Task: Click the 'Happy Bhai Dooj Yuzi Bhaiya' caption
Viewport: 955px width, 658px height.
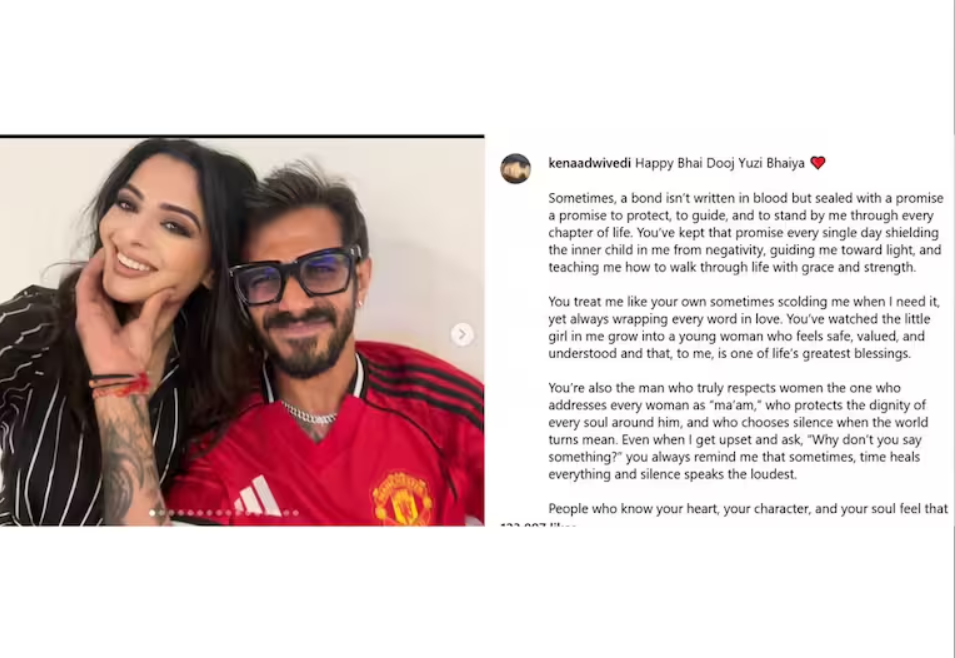Action: click(x=720, y=163)
